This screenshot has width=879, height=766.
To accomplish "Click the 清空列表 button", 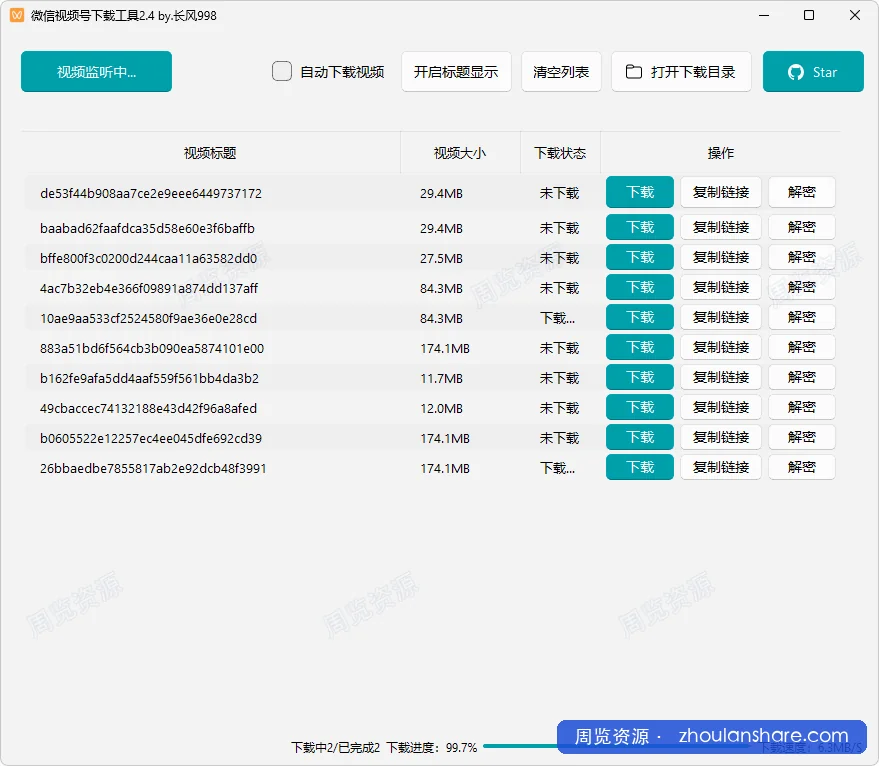I will click(x=561, y=72).
